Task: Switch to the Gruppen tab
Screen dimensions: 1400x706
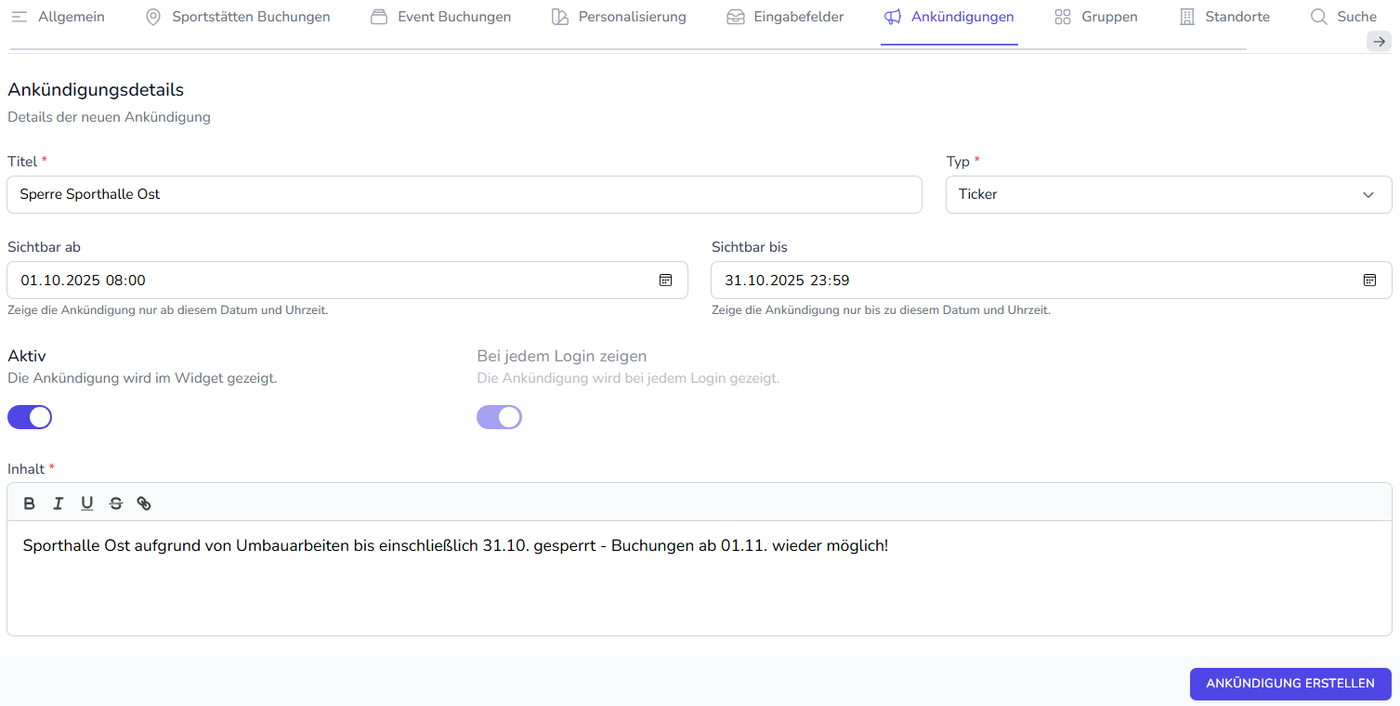Action: pyautogui.click(x=1096, y=17)
